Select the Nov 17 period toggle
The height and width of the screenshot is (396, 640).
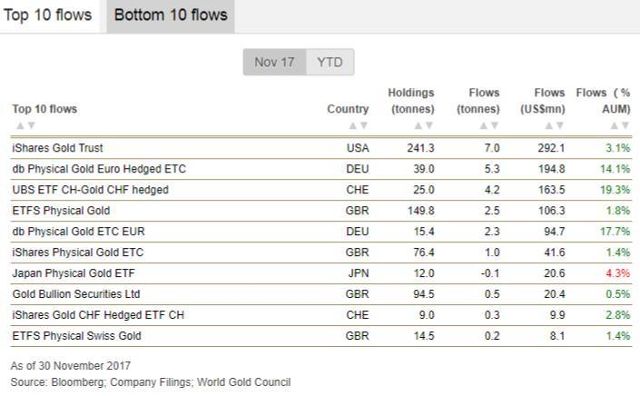point(274,62)
